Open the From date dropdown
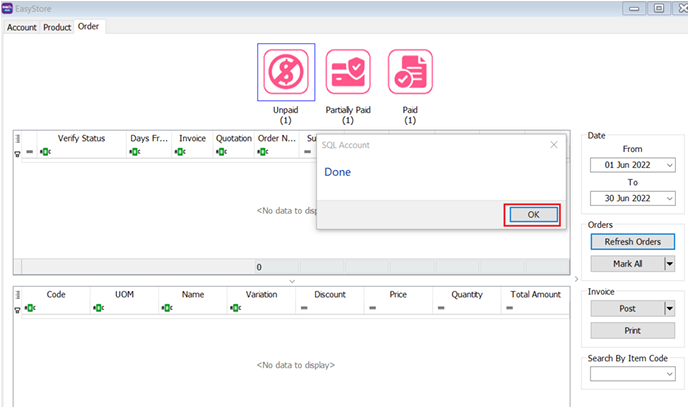Screen dimensions: 689x420 (x=669, y=165)
